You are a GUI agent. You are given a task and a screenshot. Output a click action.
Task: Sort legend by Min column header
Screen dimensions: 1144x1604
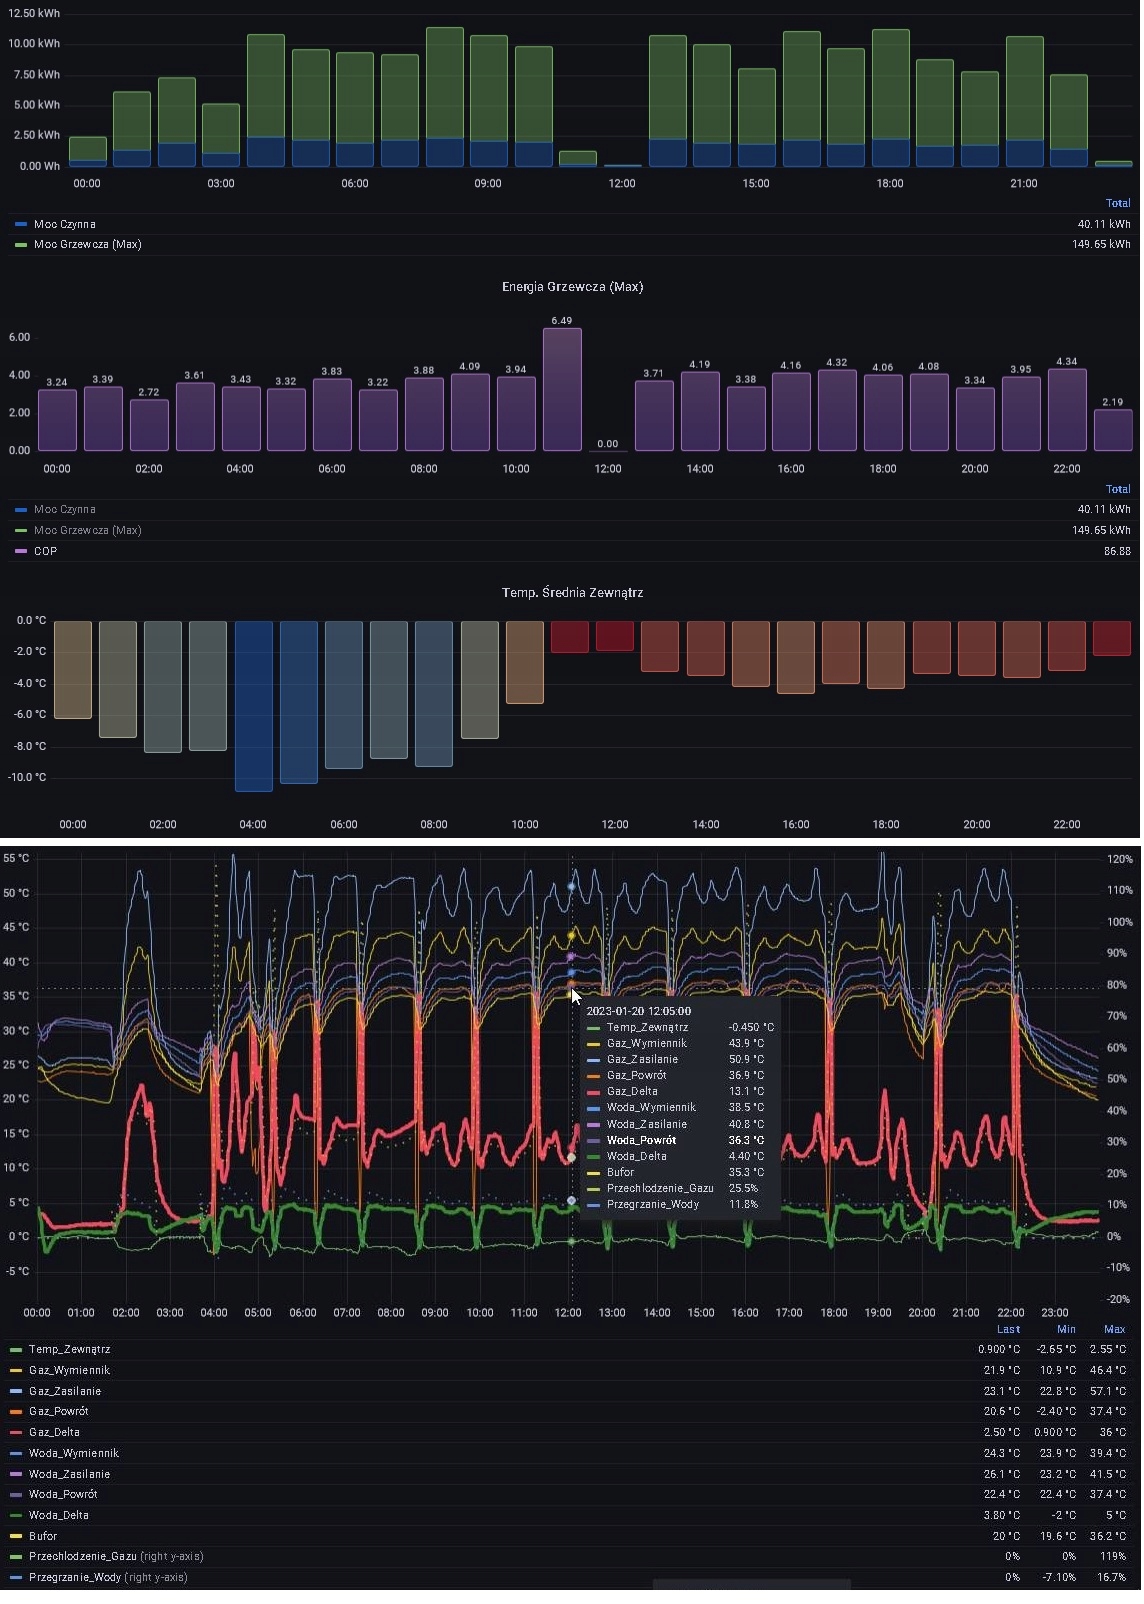[x=1067, y=1331]
